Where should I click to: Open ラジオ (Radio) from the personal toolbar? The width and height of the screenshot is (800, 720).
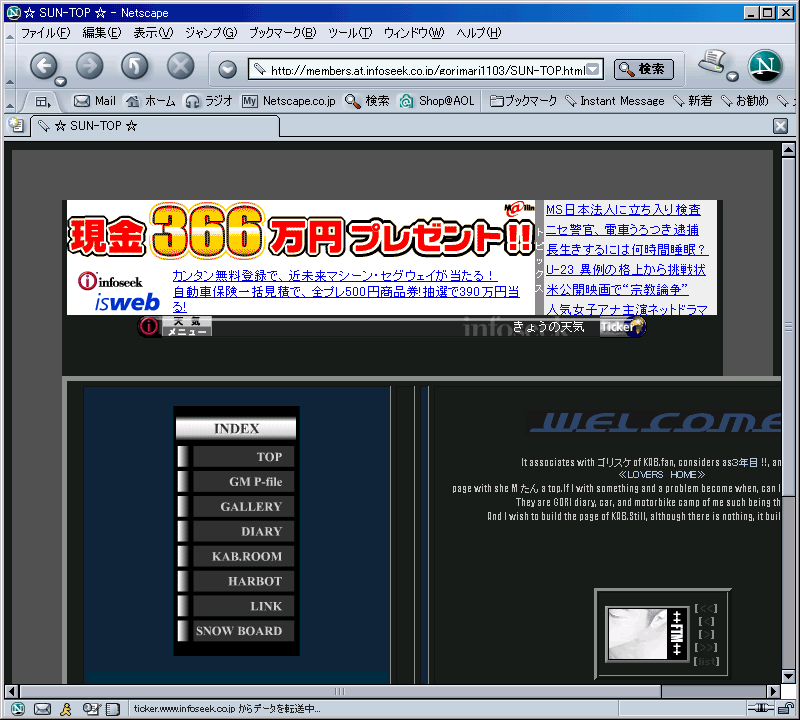(209, 101)
